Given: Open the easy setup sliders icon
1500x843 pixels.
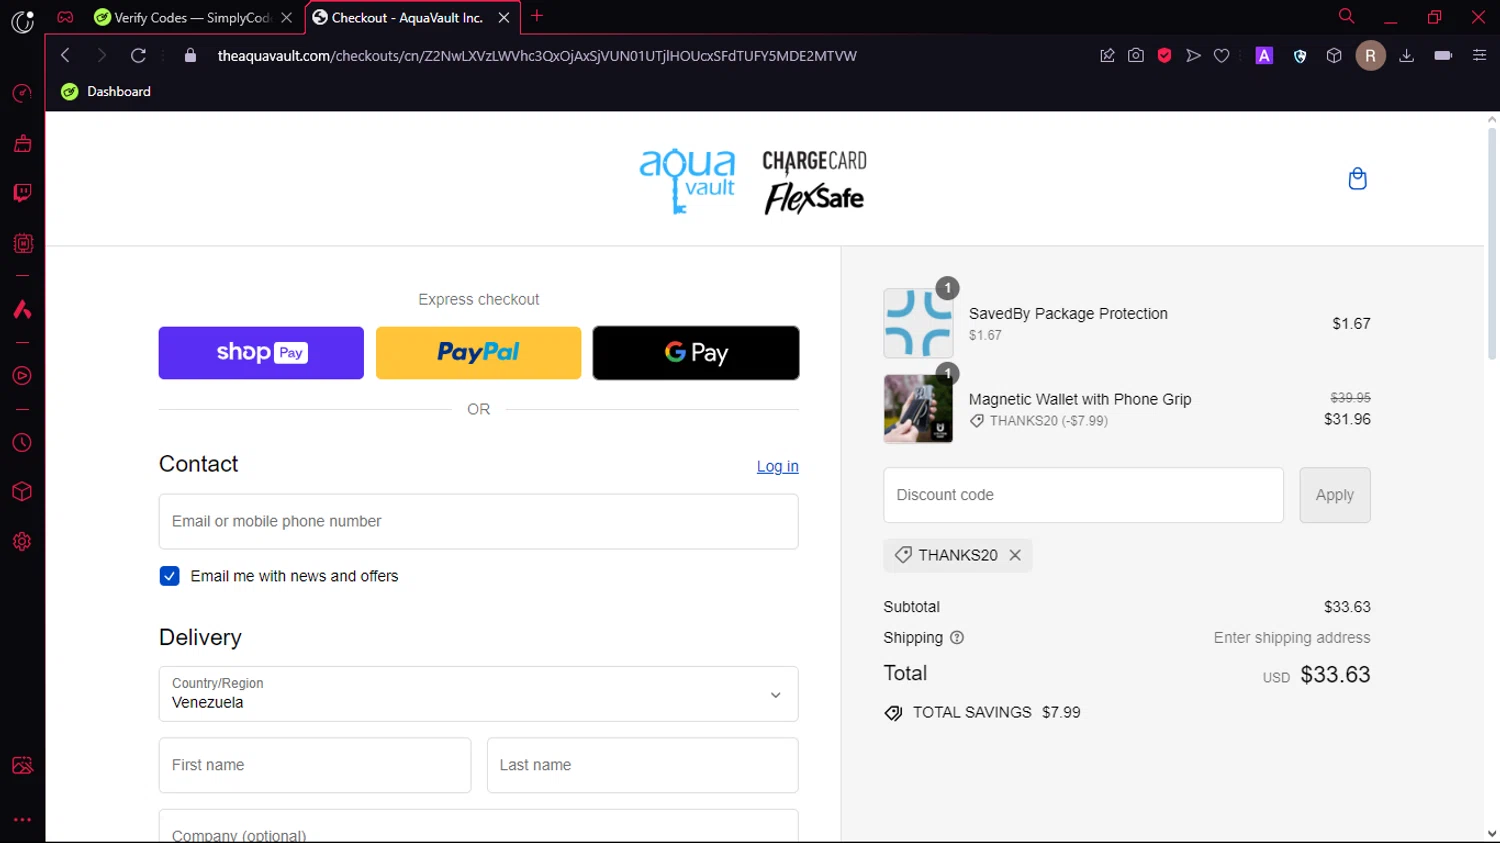Looking at the screenshot, I should tap(1479, 56).
